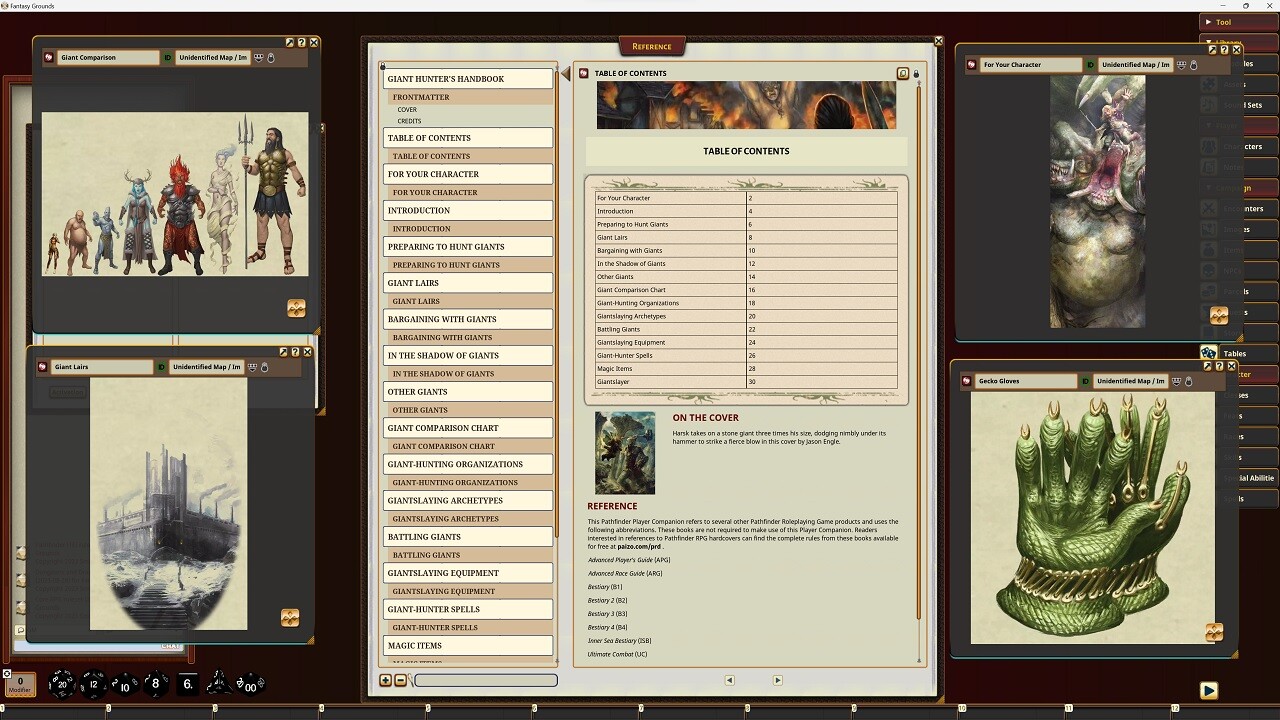Image resolution: width=1280 pixels, height=720 pixels.
Task: Roll the d20 die in the dice tray
Action: 62,683
